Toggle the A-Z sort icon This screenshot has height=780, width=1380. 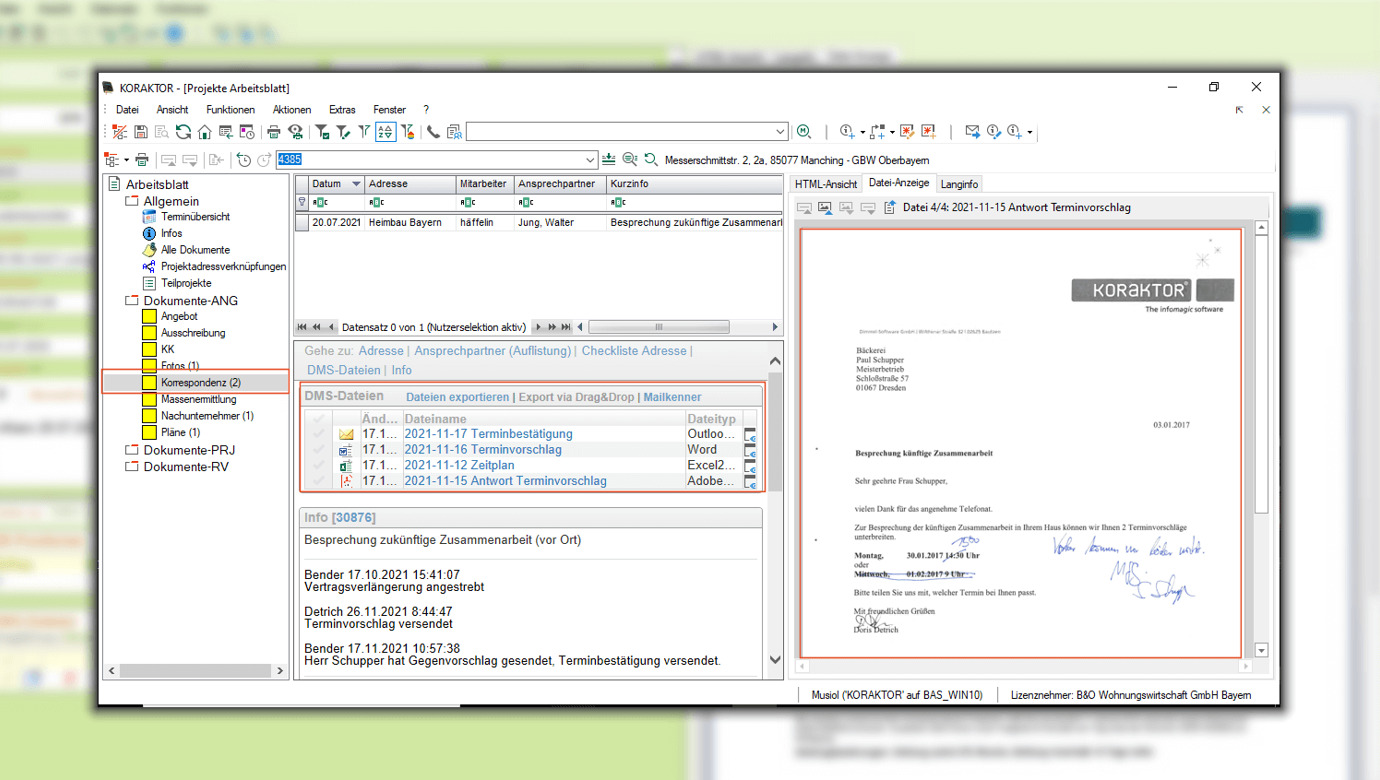[x=385, y=132]
